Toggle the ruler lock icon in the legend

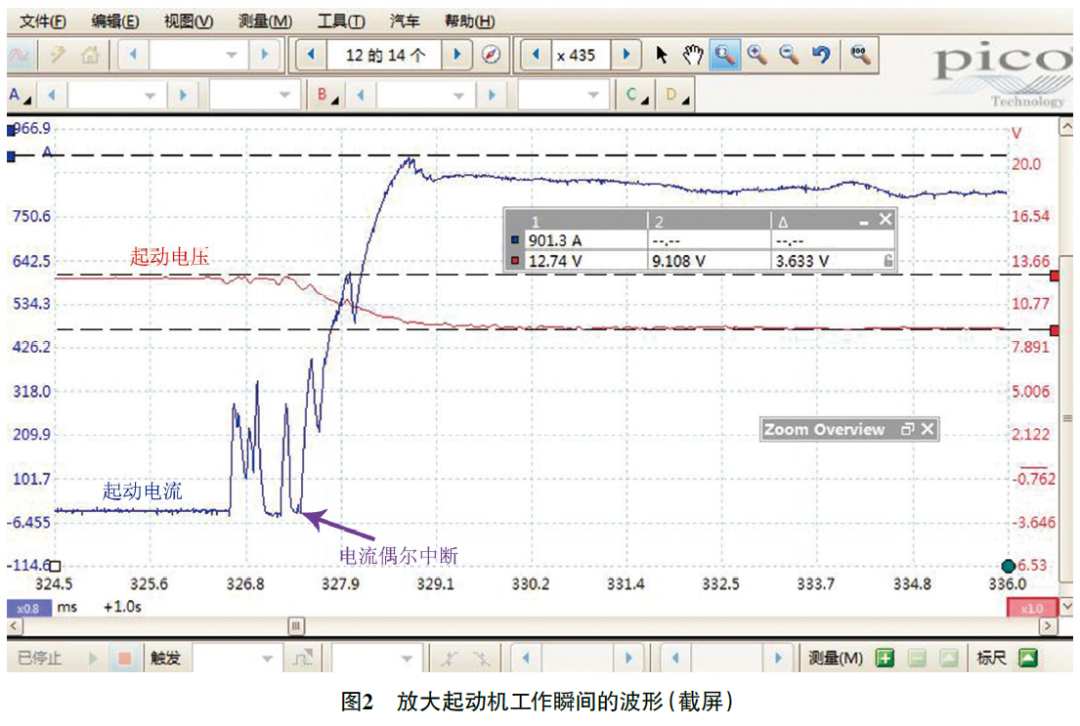tap(888, 261)
